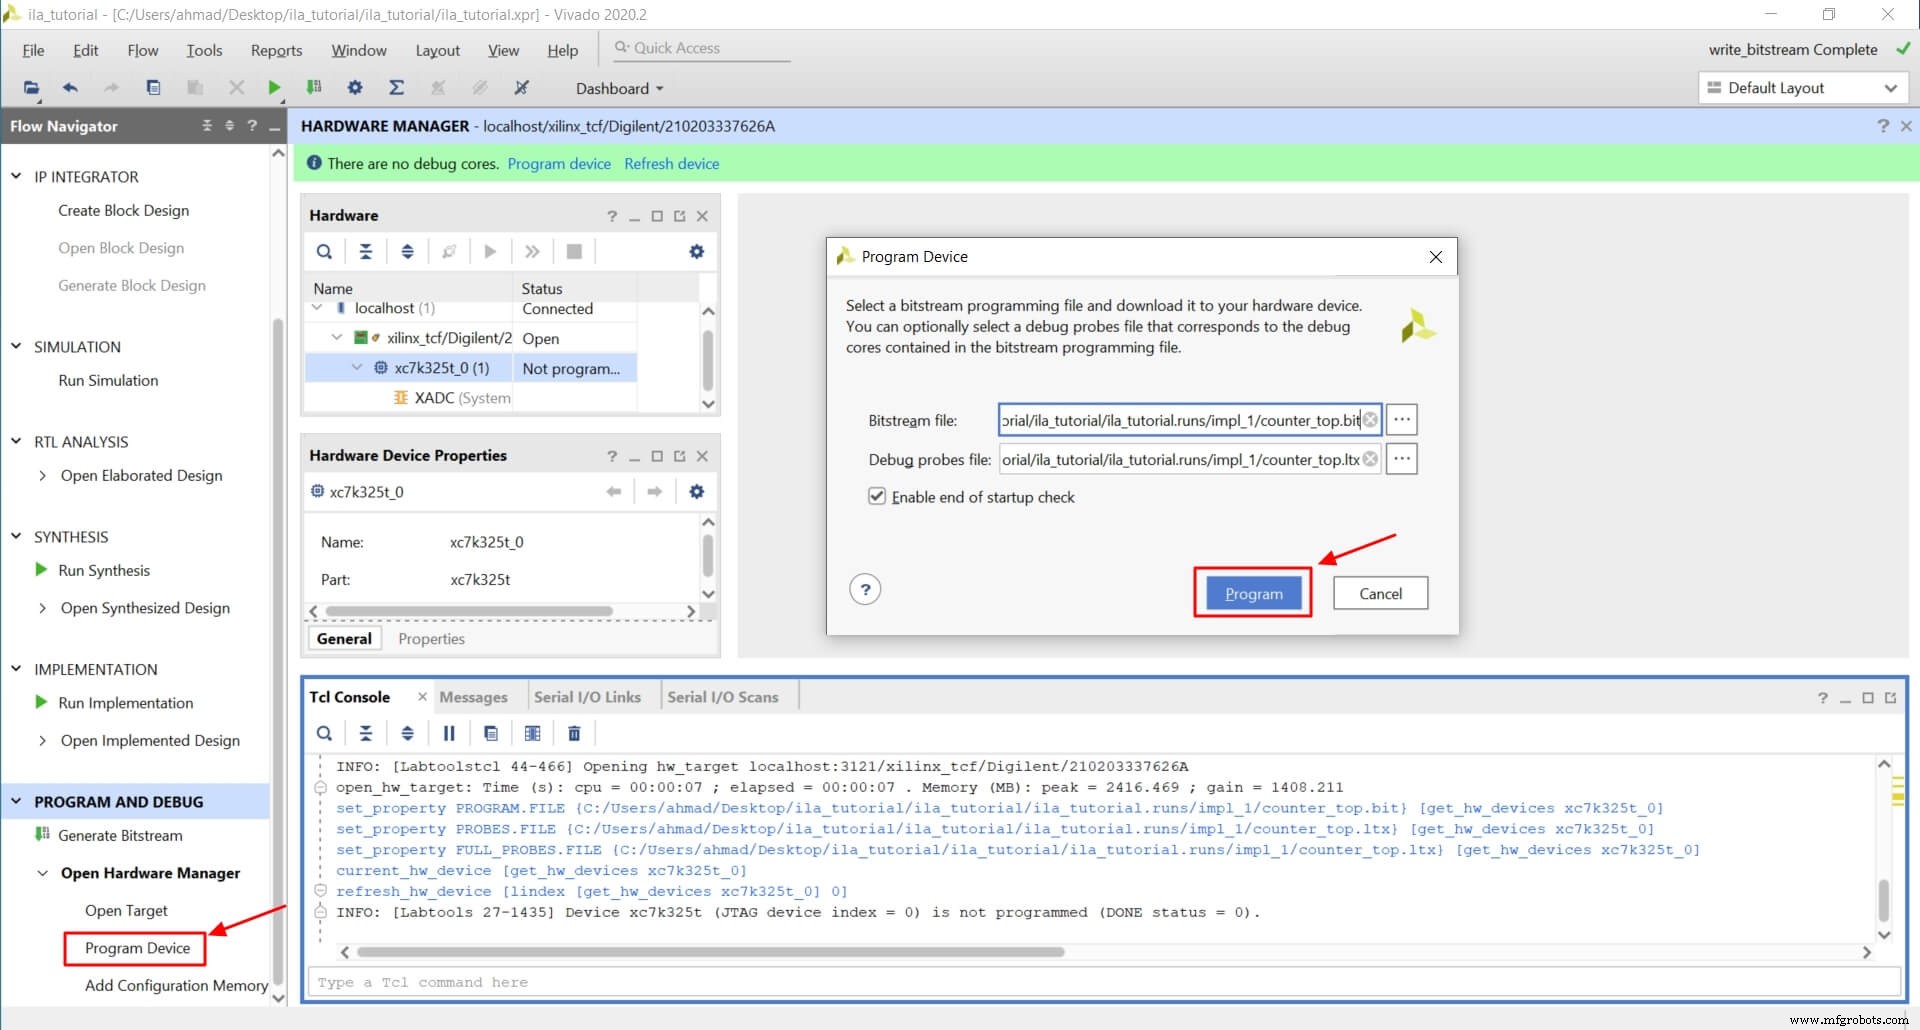
Task: Click the Undo arrow in the toolbar
Action: click(70, 88)
